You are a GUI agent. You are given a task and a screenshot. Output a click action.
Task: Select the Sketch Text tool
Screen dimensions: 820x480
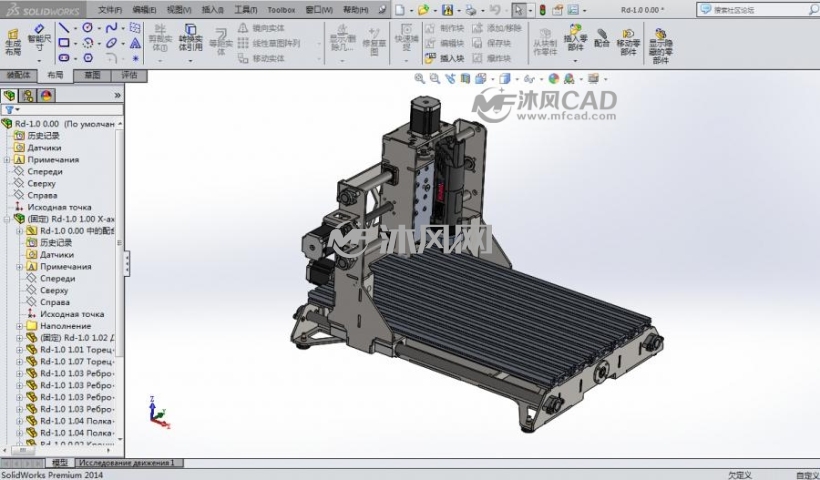click(135, 43)
